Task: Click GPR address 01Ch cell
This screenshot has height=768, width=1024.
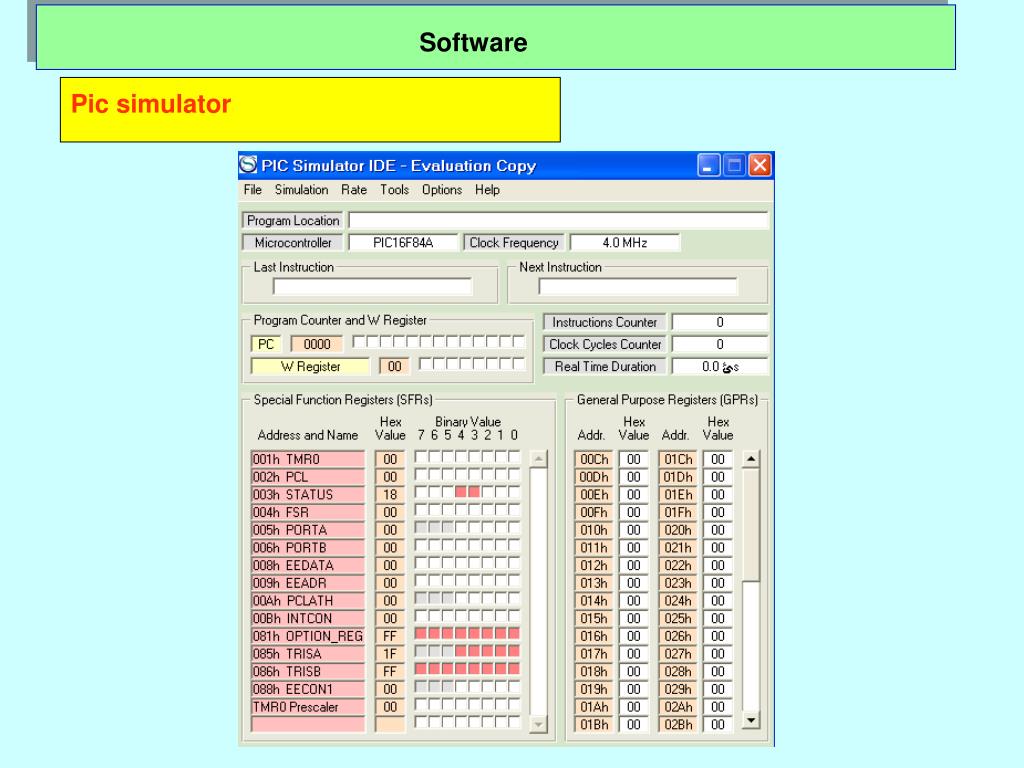Action: coord(678,459)
